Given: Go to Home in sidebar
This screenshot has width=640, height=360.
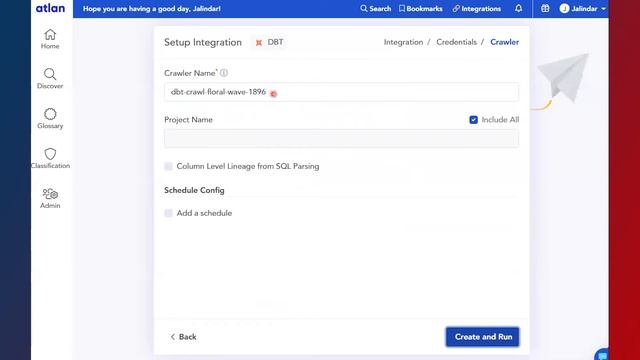Looking at the screenshot, I should (x=50, y=39).
